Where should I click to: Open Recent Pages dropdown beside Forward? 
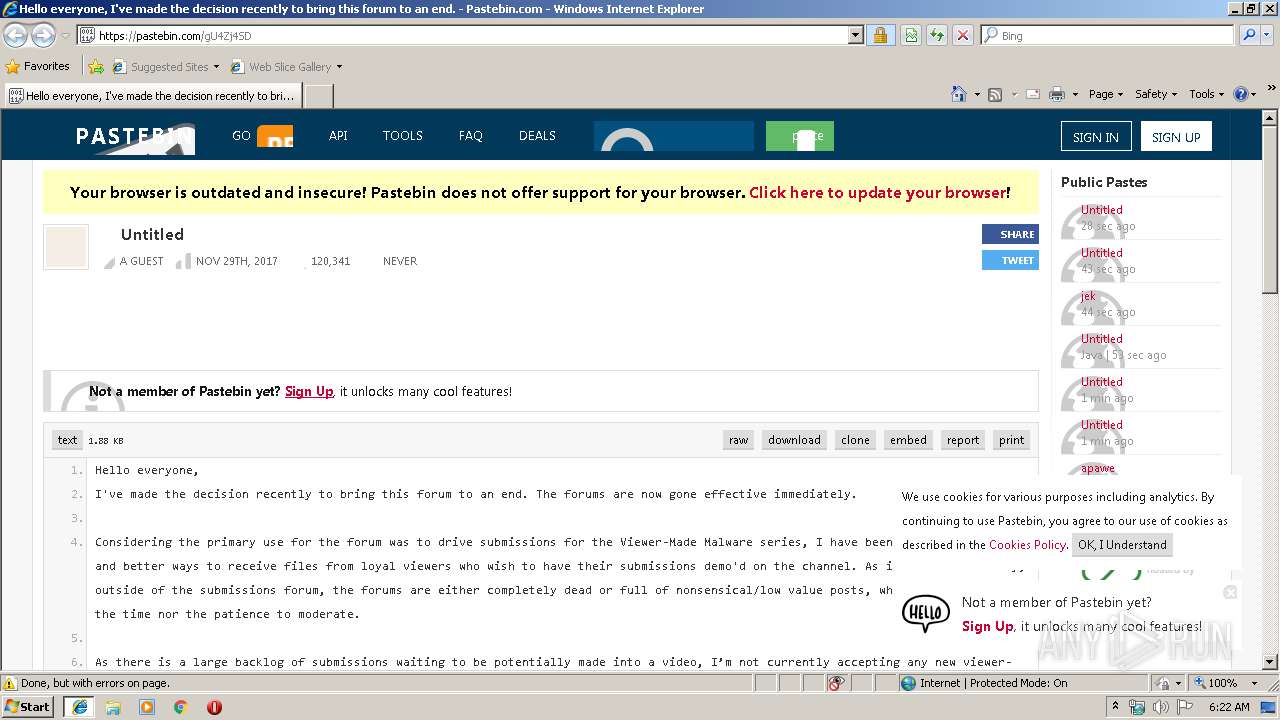tap(65, 36)
